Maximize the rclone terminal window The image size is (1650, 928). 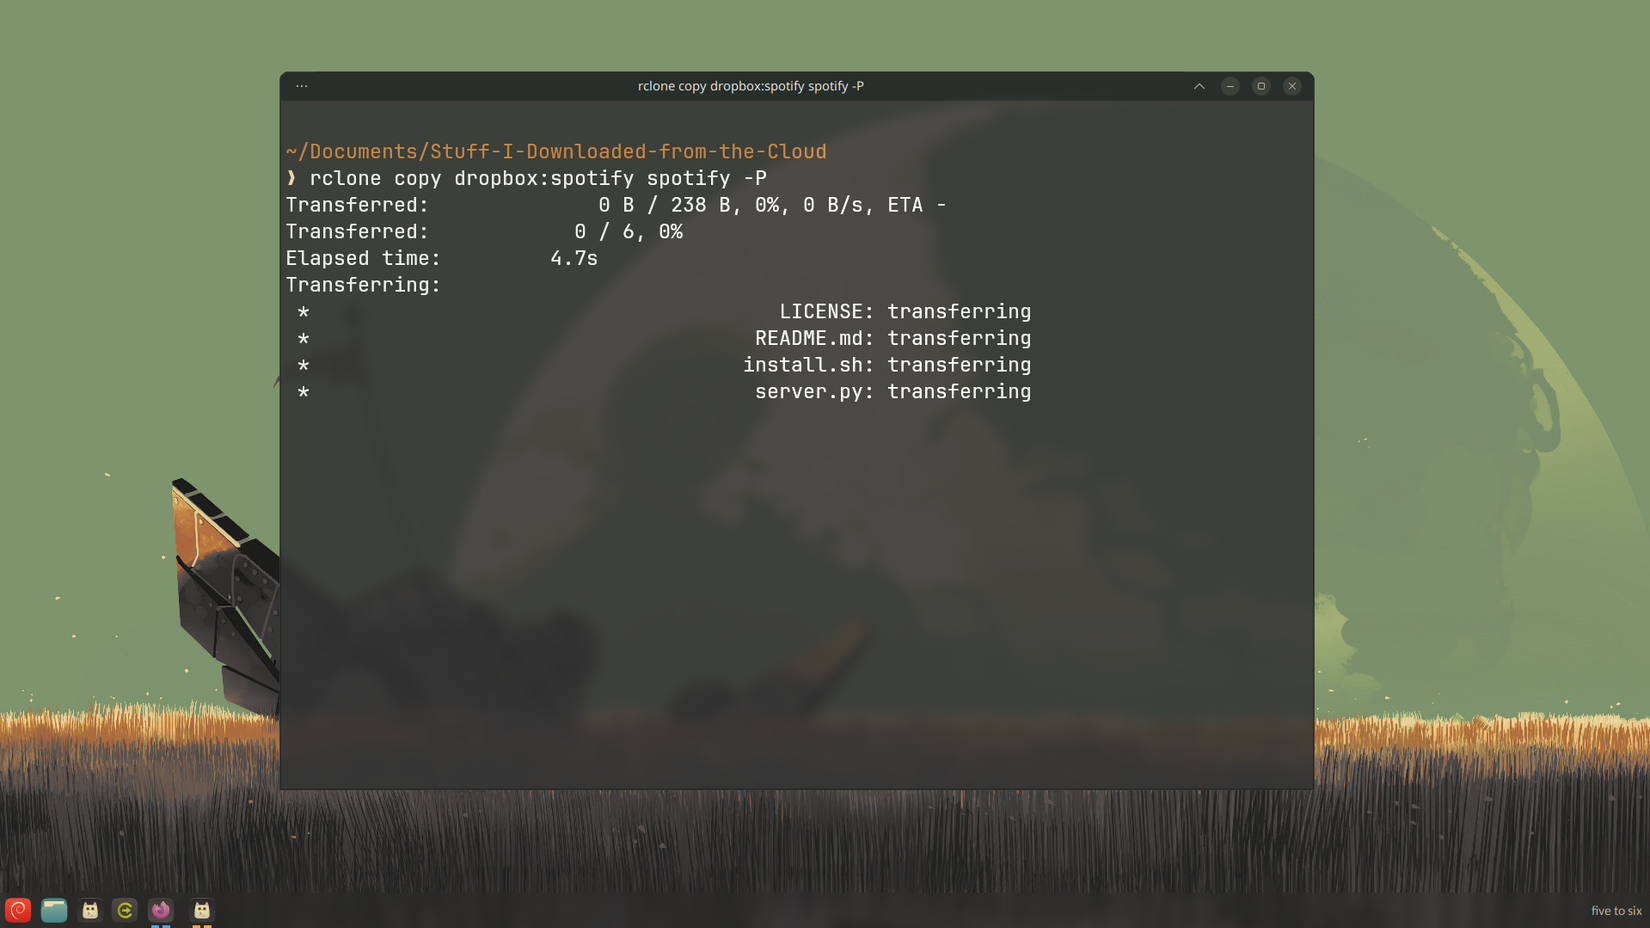(x=1261, y=86)
